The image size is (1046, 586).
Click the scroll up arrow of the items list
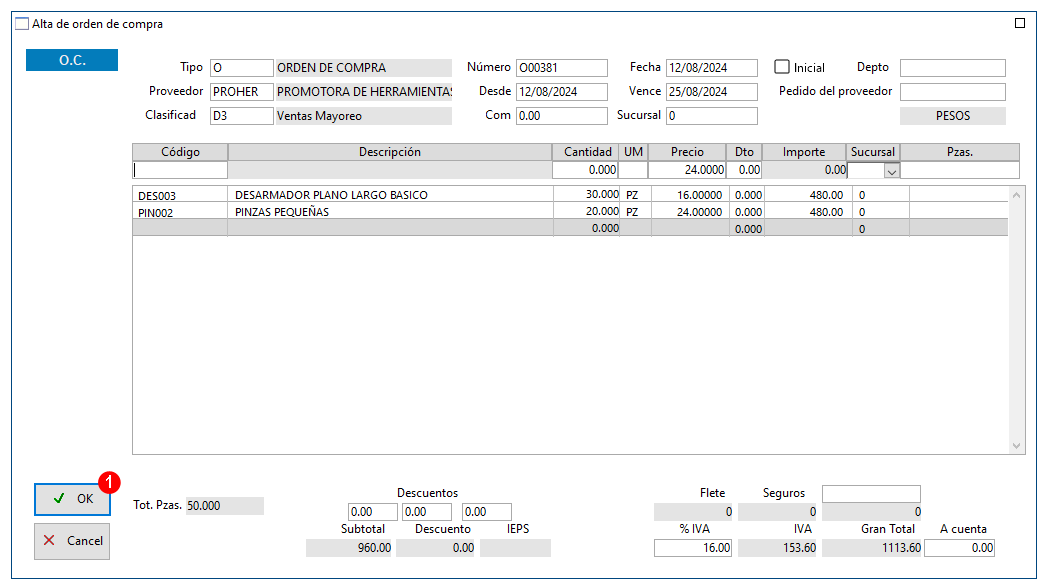tap(1016, 196)
